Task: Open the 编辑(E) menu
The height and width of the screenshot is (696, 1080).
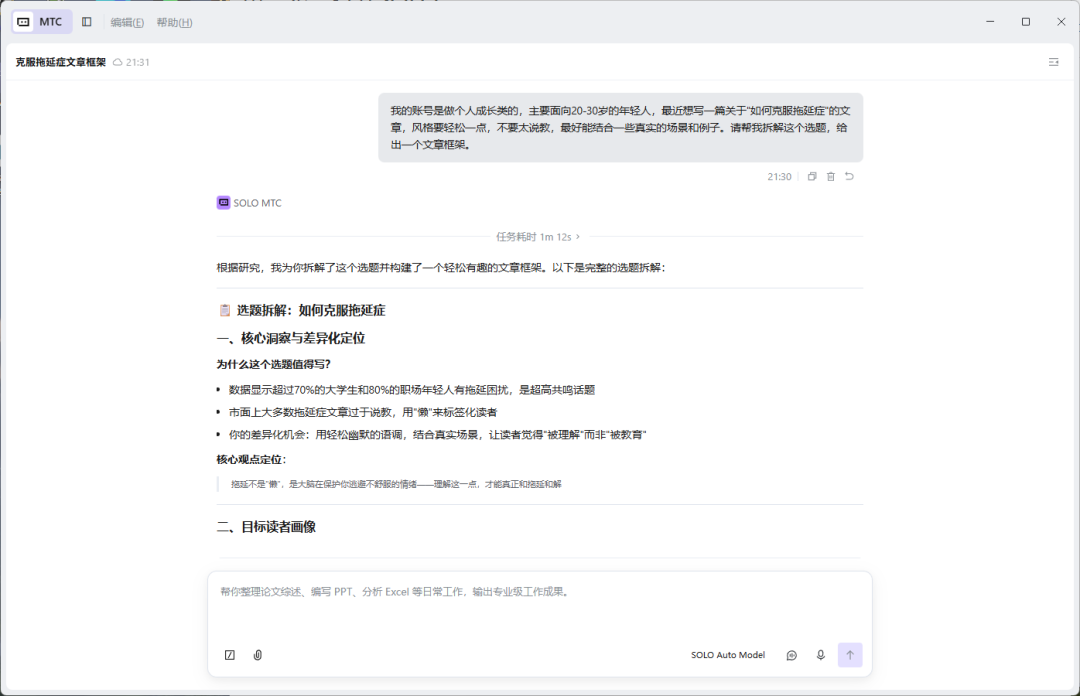Action: [127, 23]
